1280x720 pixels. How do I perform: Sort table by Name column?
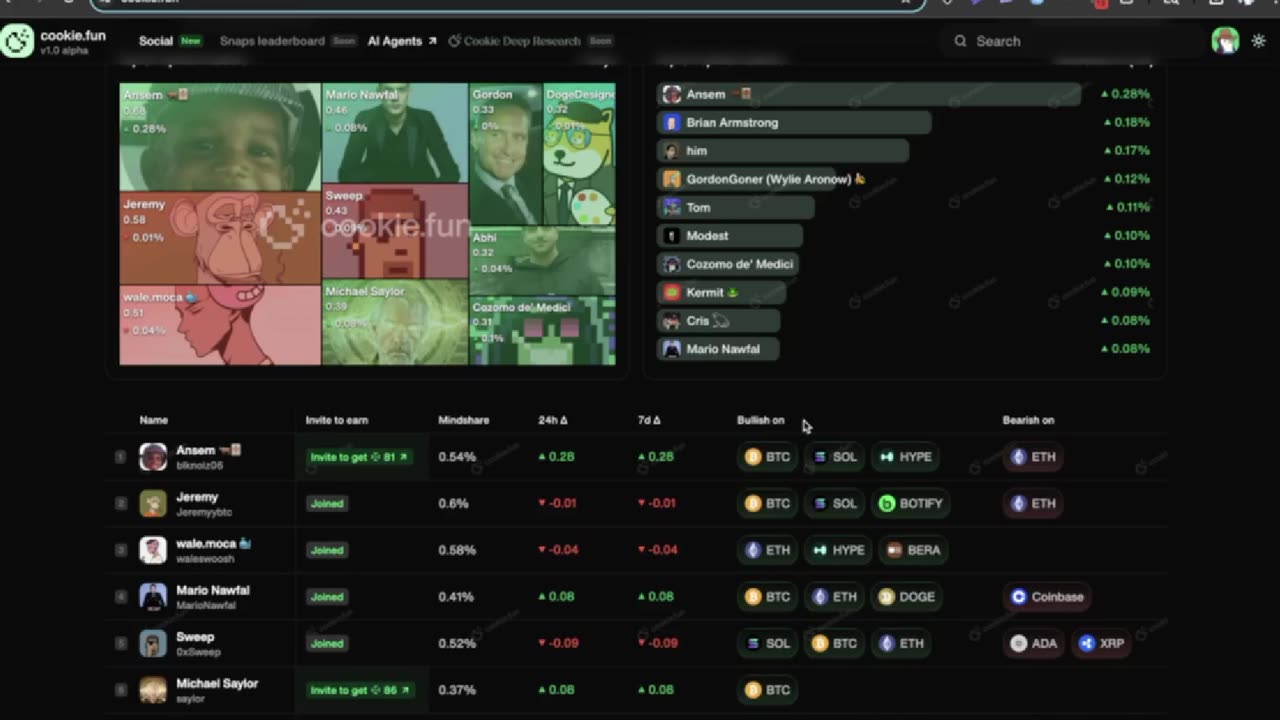154,420
